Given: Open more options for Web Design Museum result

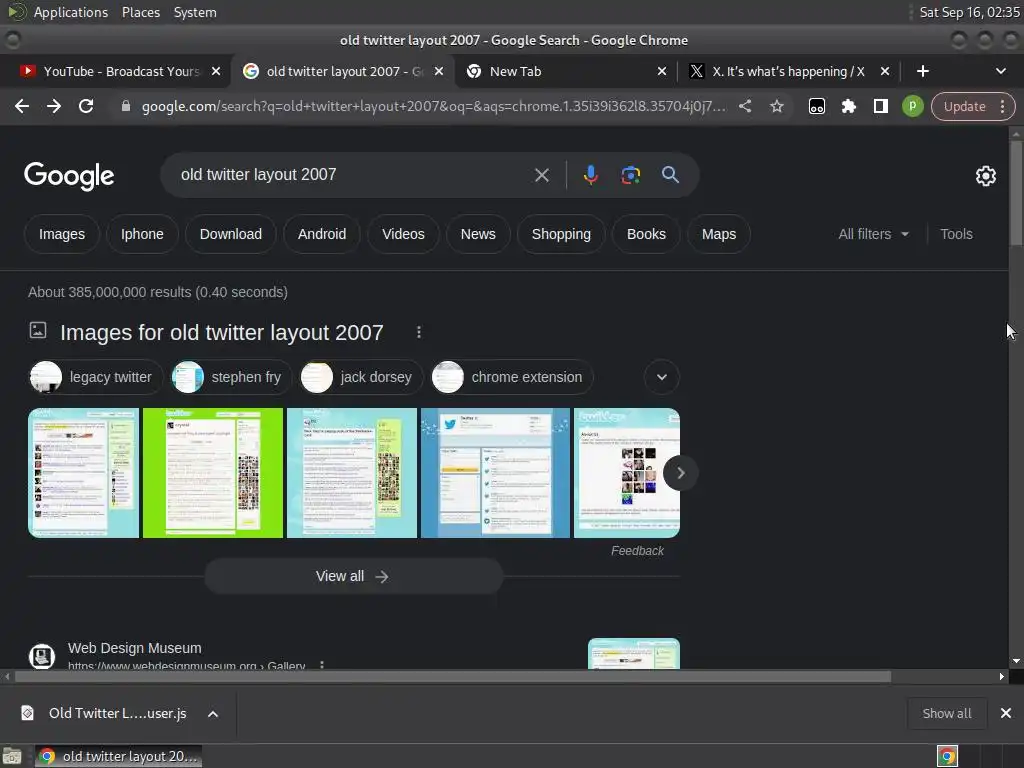Looking at the screenshot, I should 321,665.
